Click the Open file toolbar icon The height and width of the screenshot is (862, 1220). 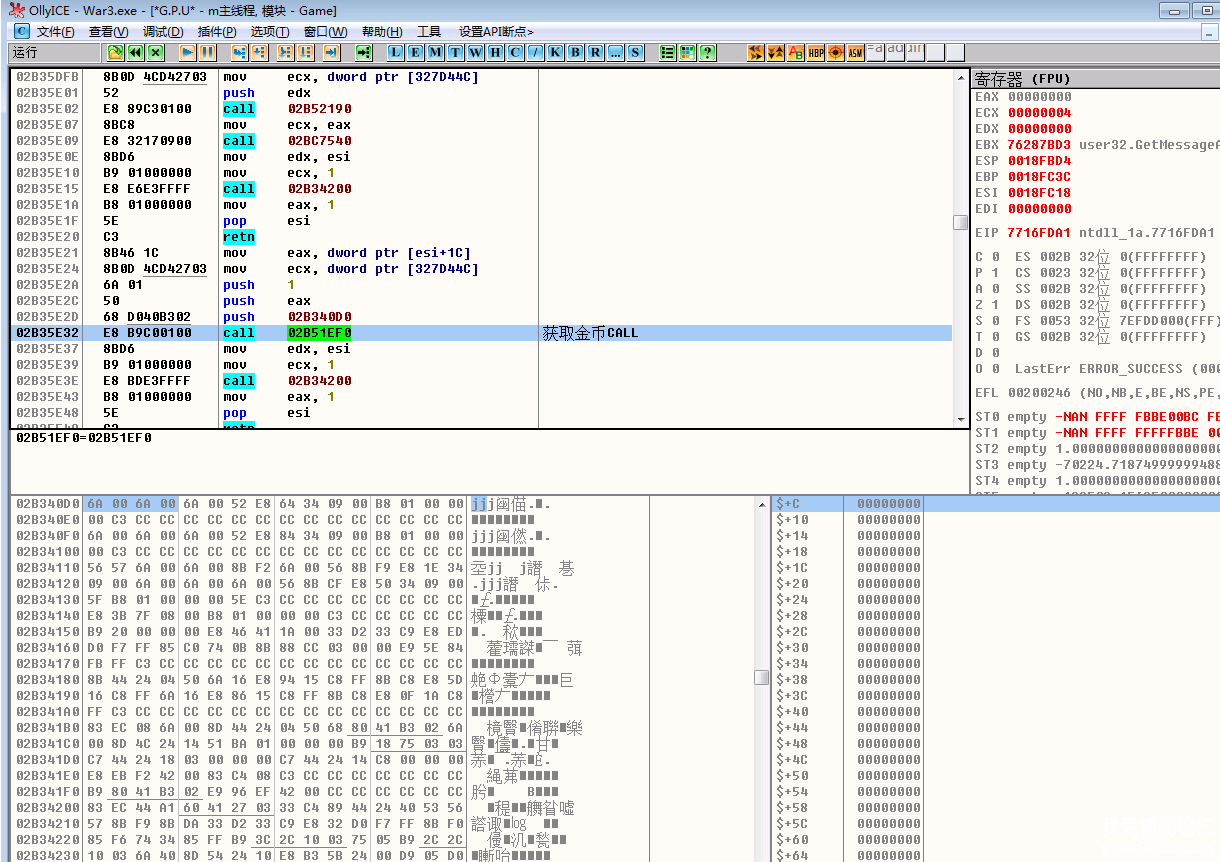point(116,52)
